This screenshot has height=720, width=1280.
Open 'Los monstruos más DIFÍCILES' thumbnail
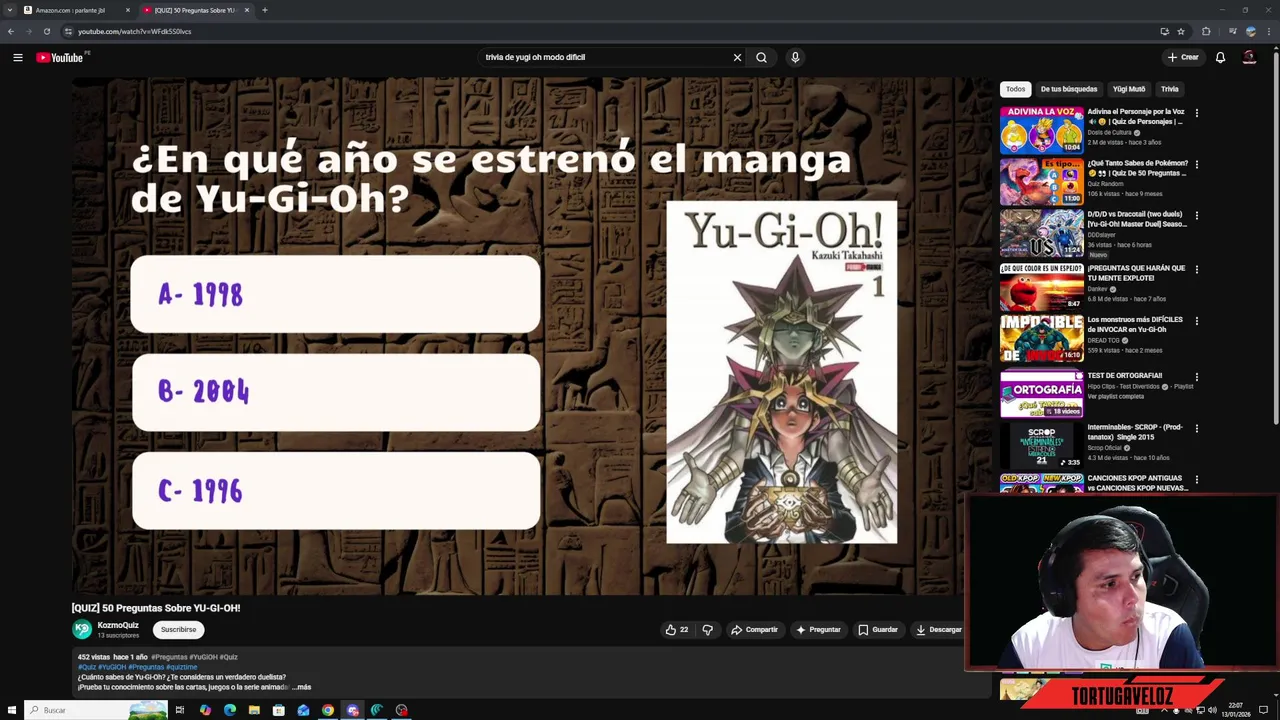(1041, 338)
